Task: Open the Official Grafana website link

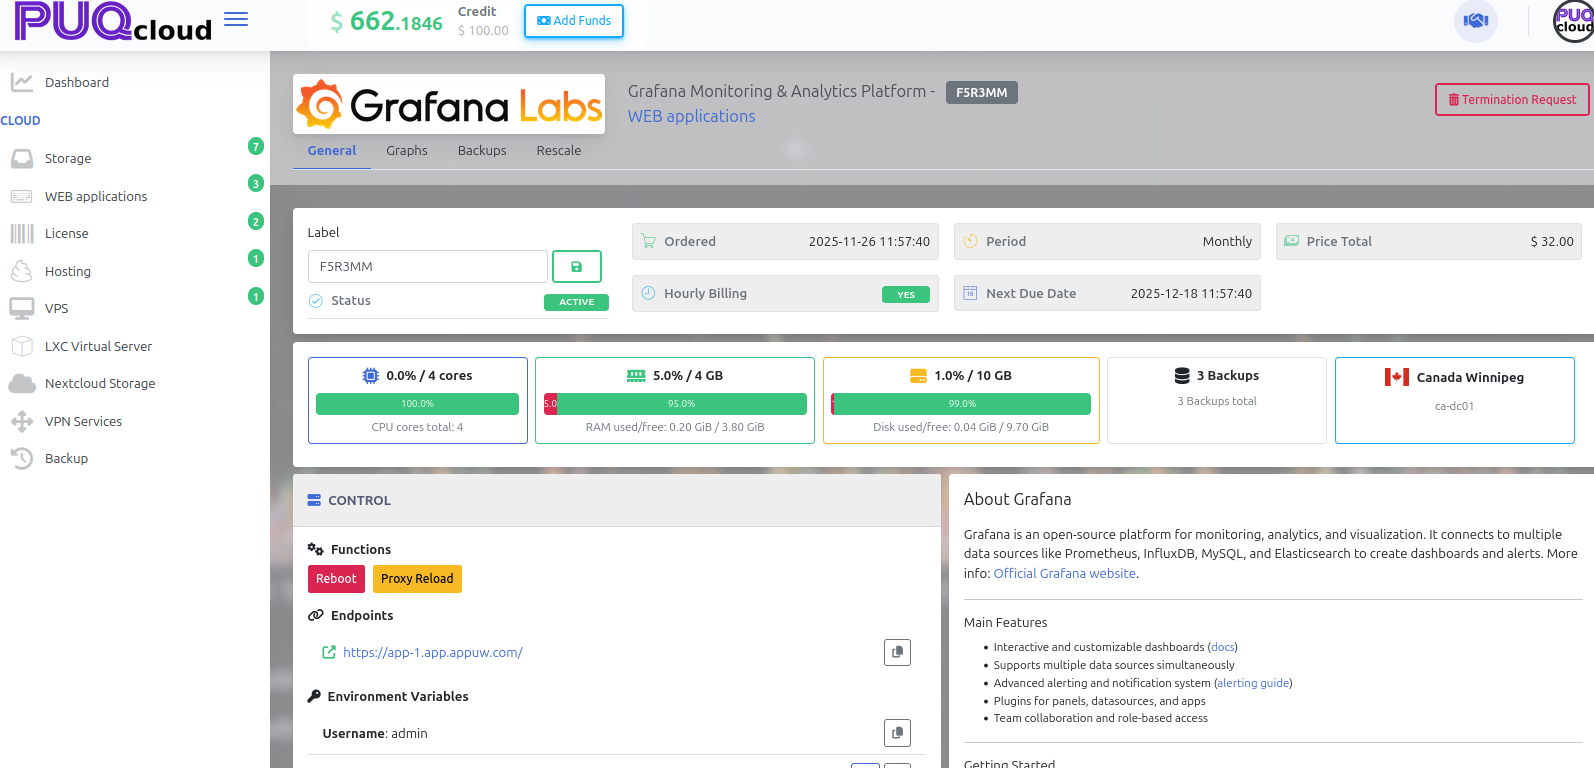Action: click(1064, 574)
